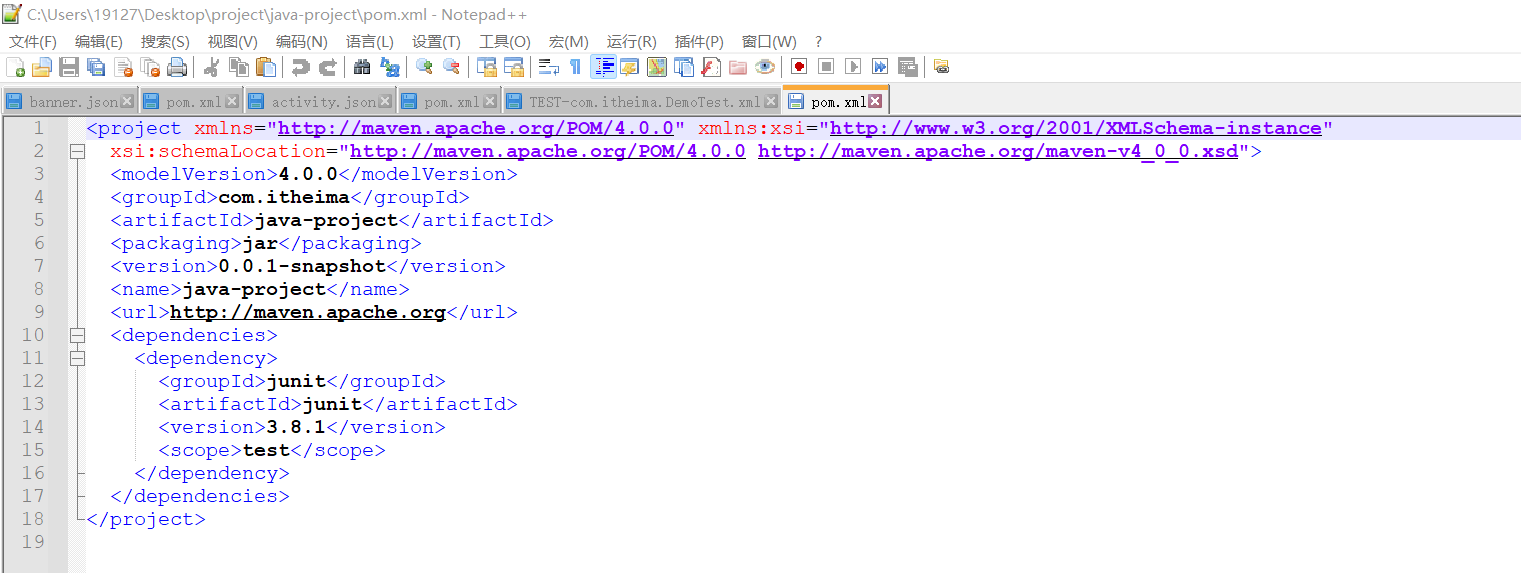Click the Save All icon
Image resolution: width=1521 pixels, height=573 pixels.
96,67
